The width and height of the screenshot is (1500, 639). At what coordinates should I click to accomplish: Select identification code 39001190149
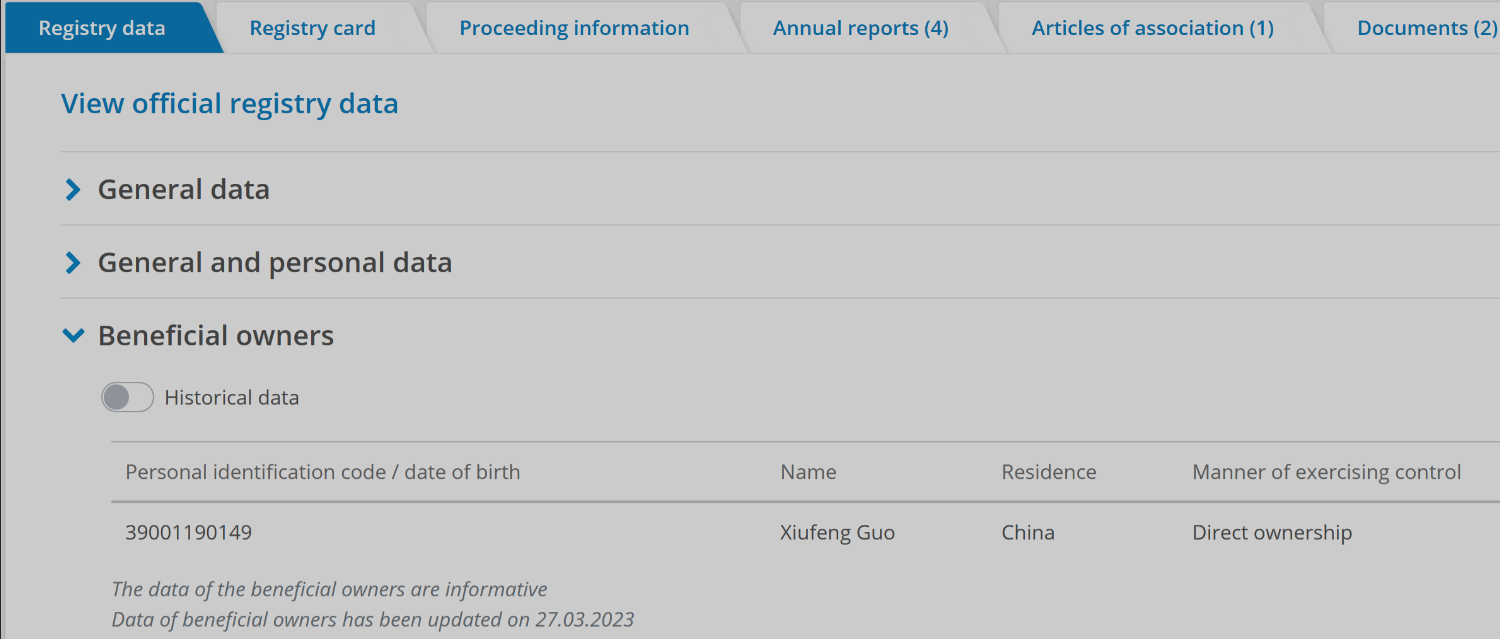[189, 533]
